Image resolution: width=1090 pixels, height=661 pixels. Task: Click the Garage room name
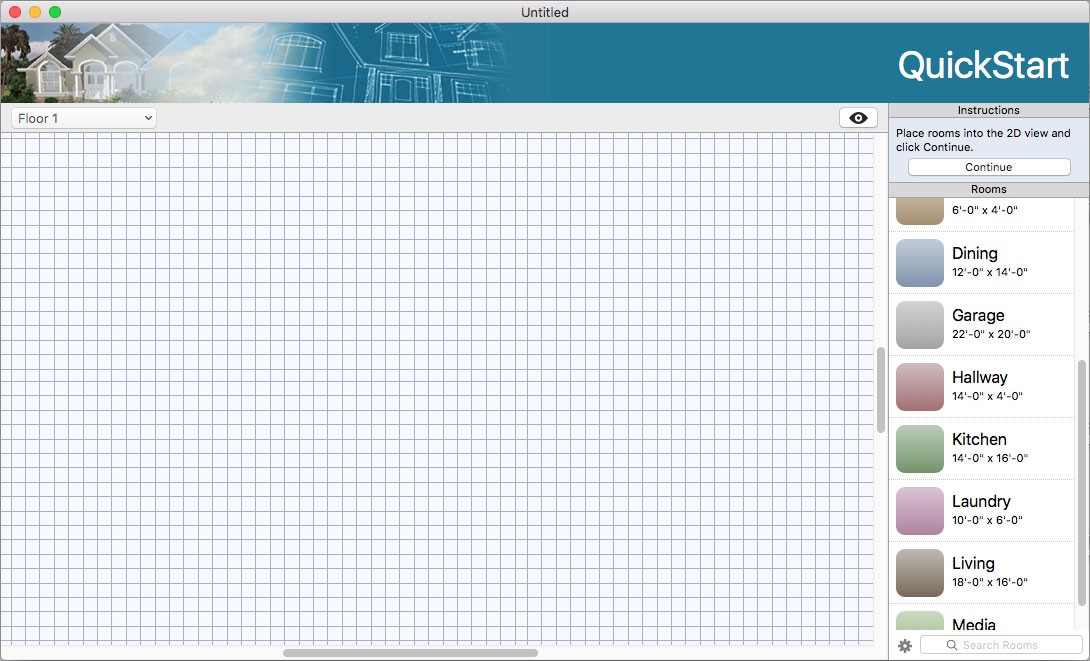pyautogui.click(x=978, y=316)
